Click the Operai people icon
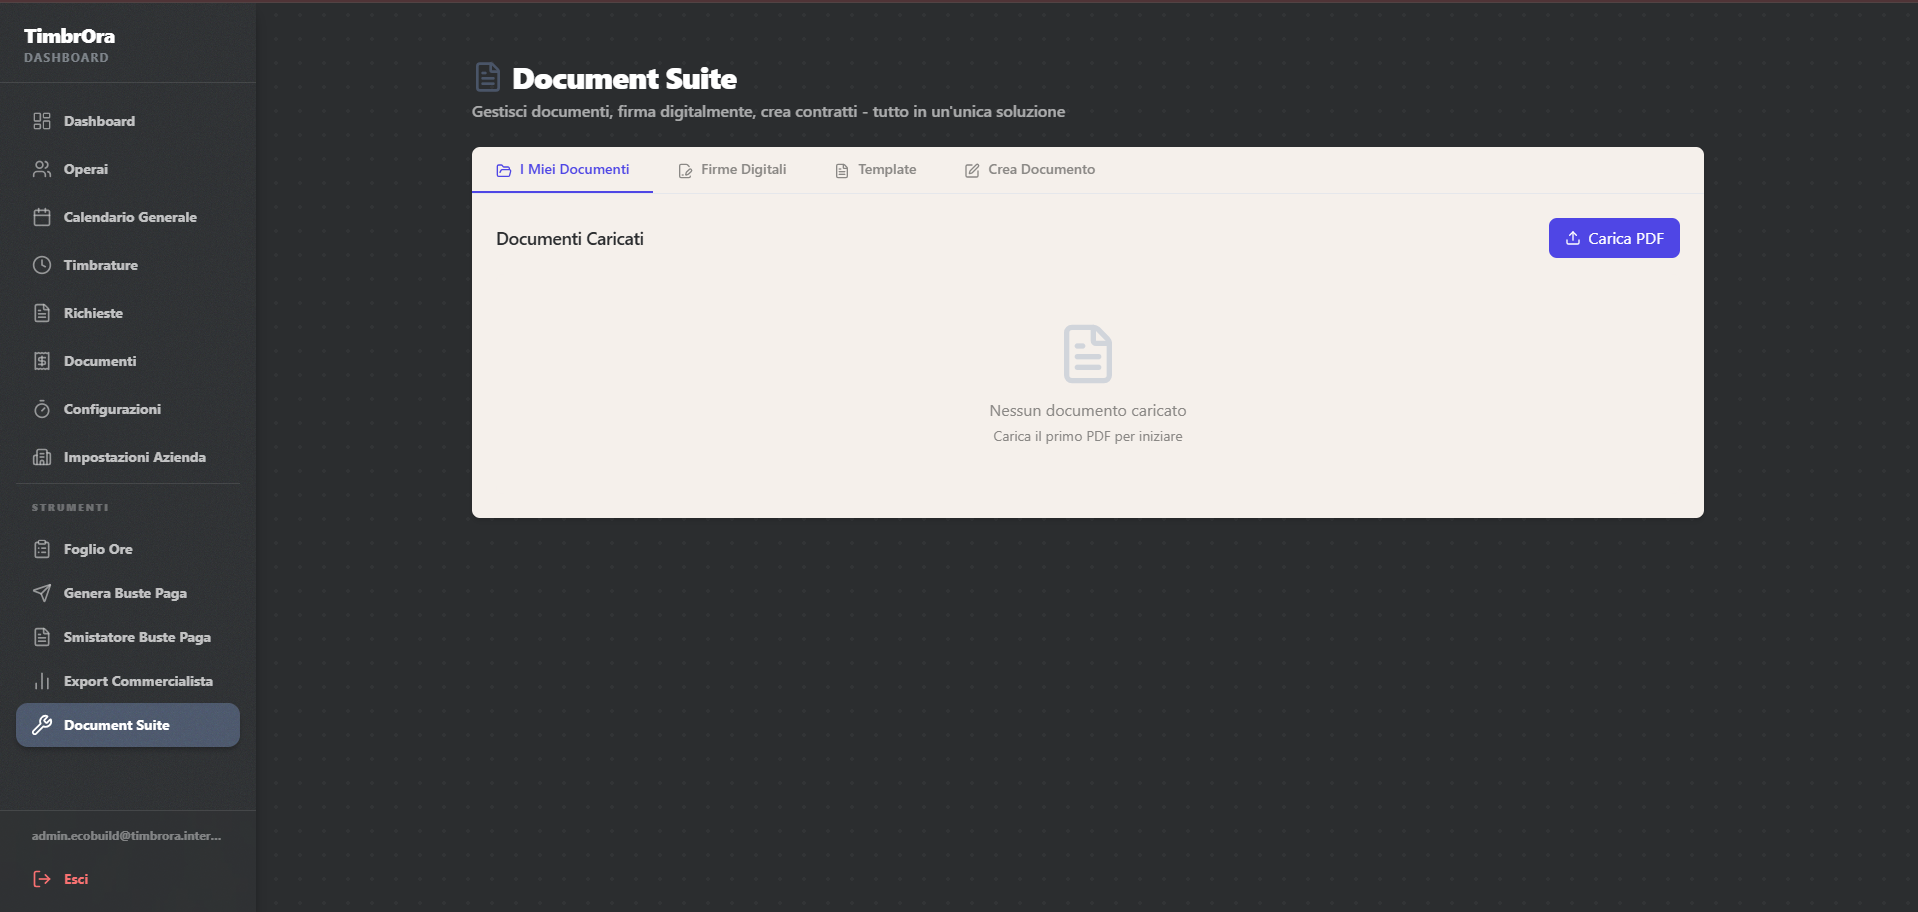The width and height of the screenshot is (1918, 912). point(42,169)
